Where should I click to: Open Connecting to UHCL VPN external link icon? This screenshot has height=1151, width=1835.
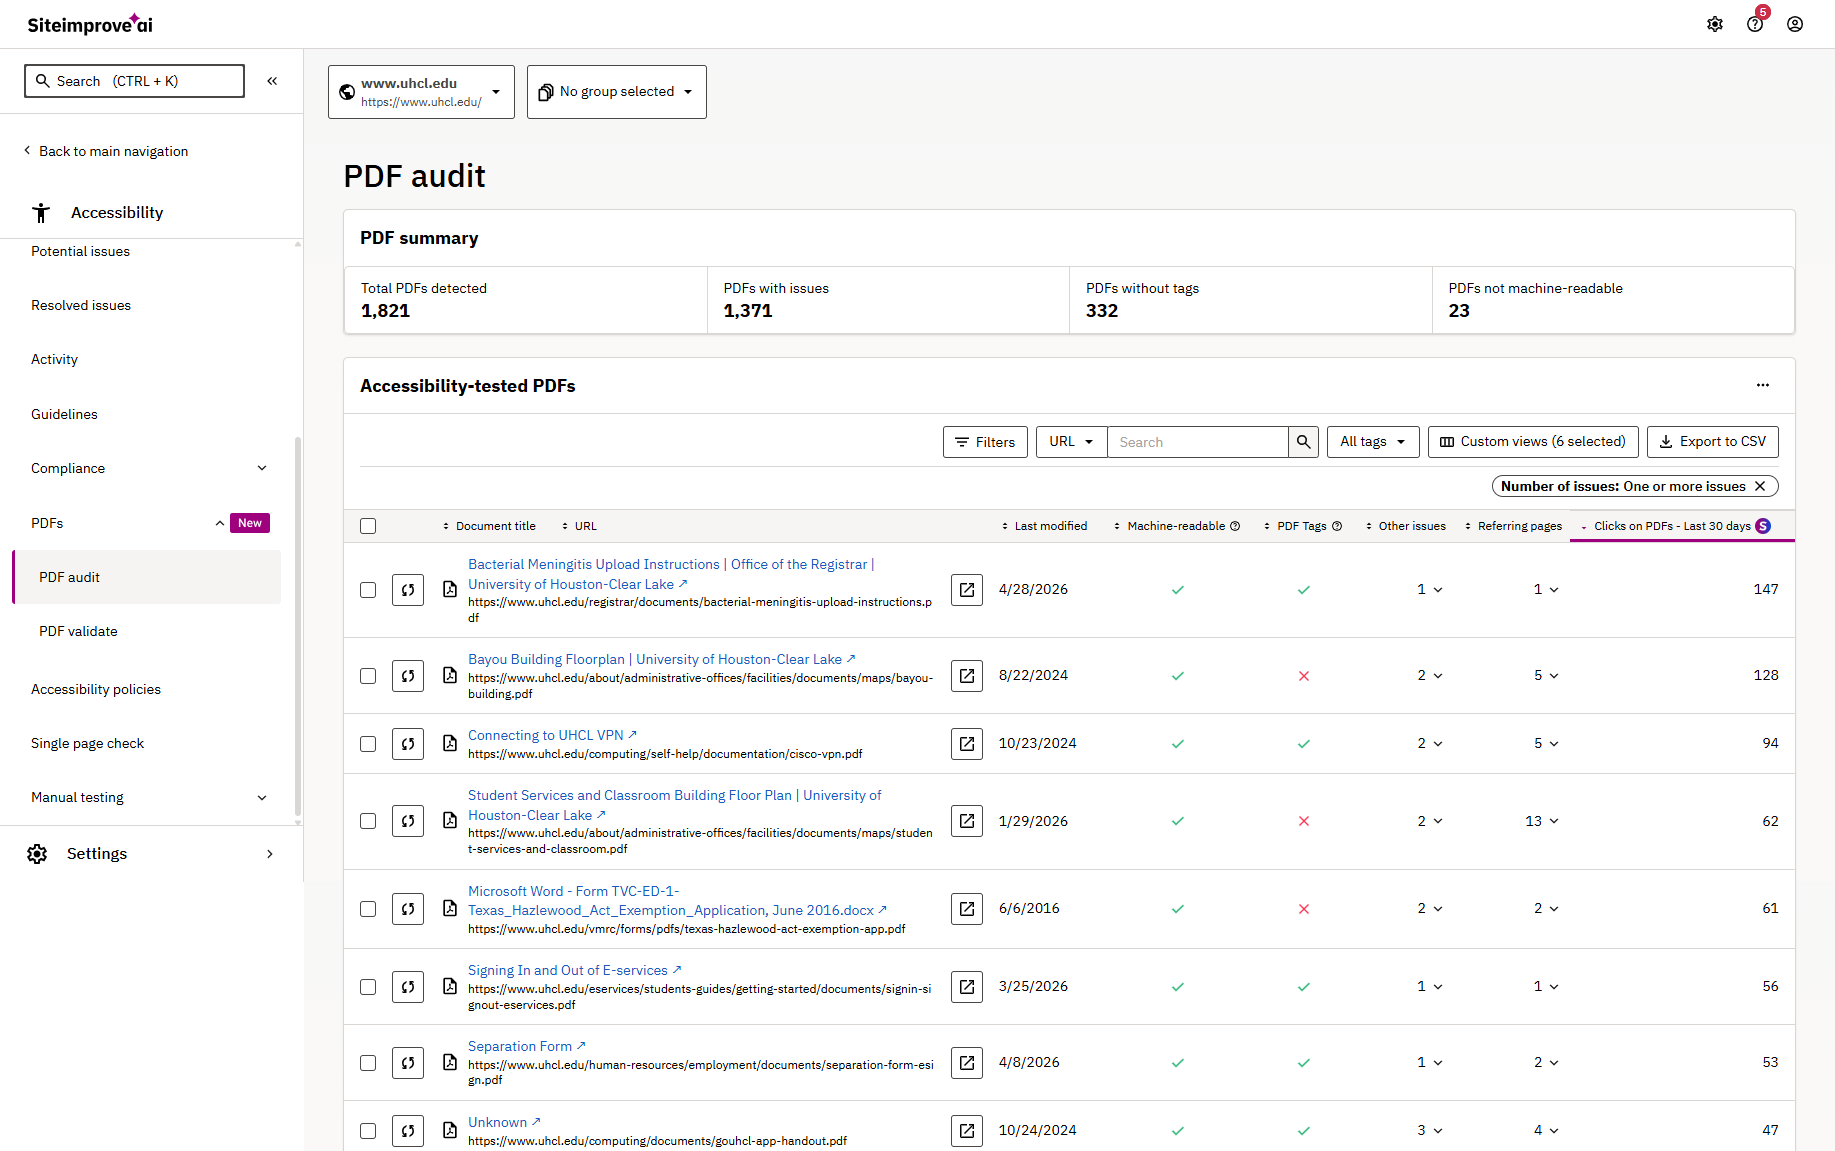click(x=967, y=744)
